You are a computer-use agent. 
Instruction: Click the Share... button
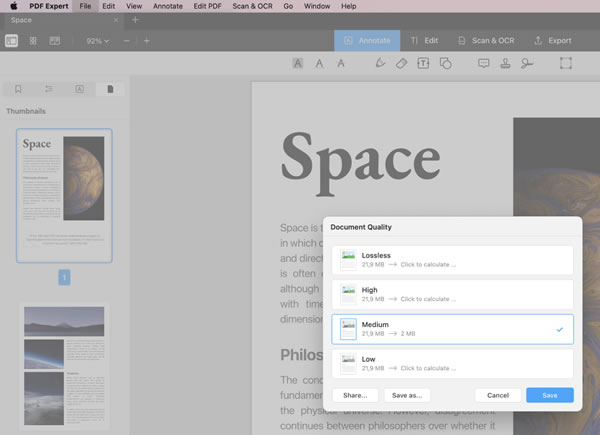pyautogui.click(x=355, y=395)
